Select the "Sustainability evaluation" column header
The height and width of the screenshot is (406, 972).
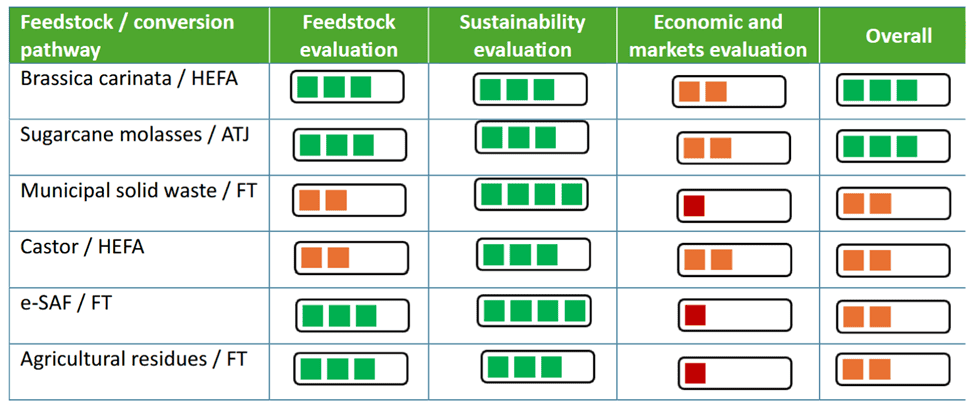530,36
